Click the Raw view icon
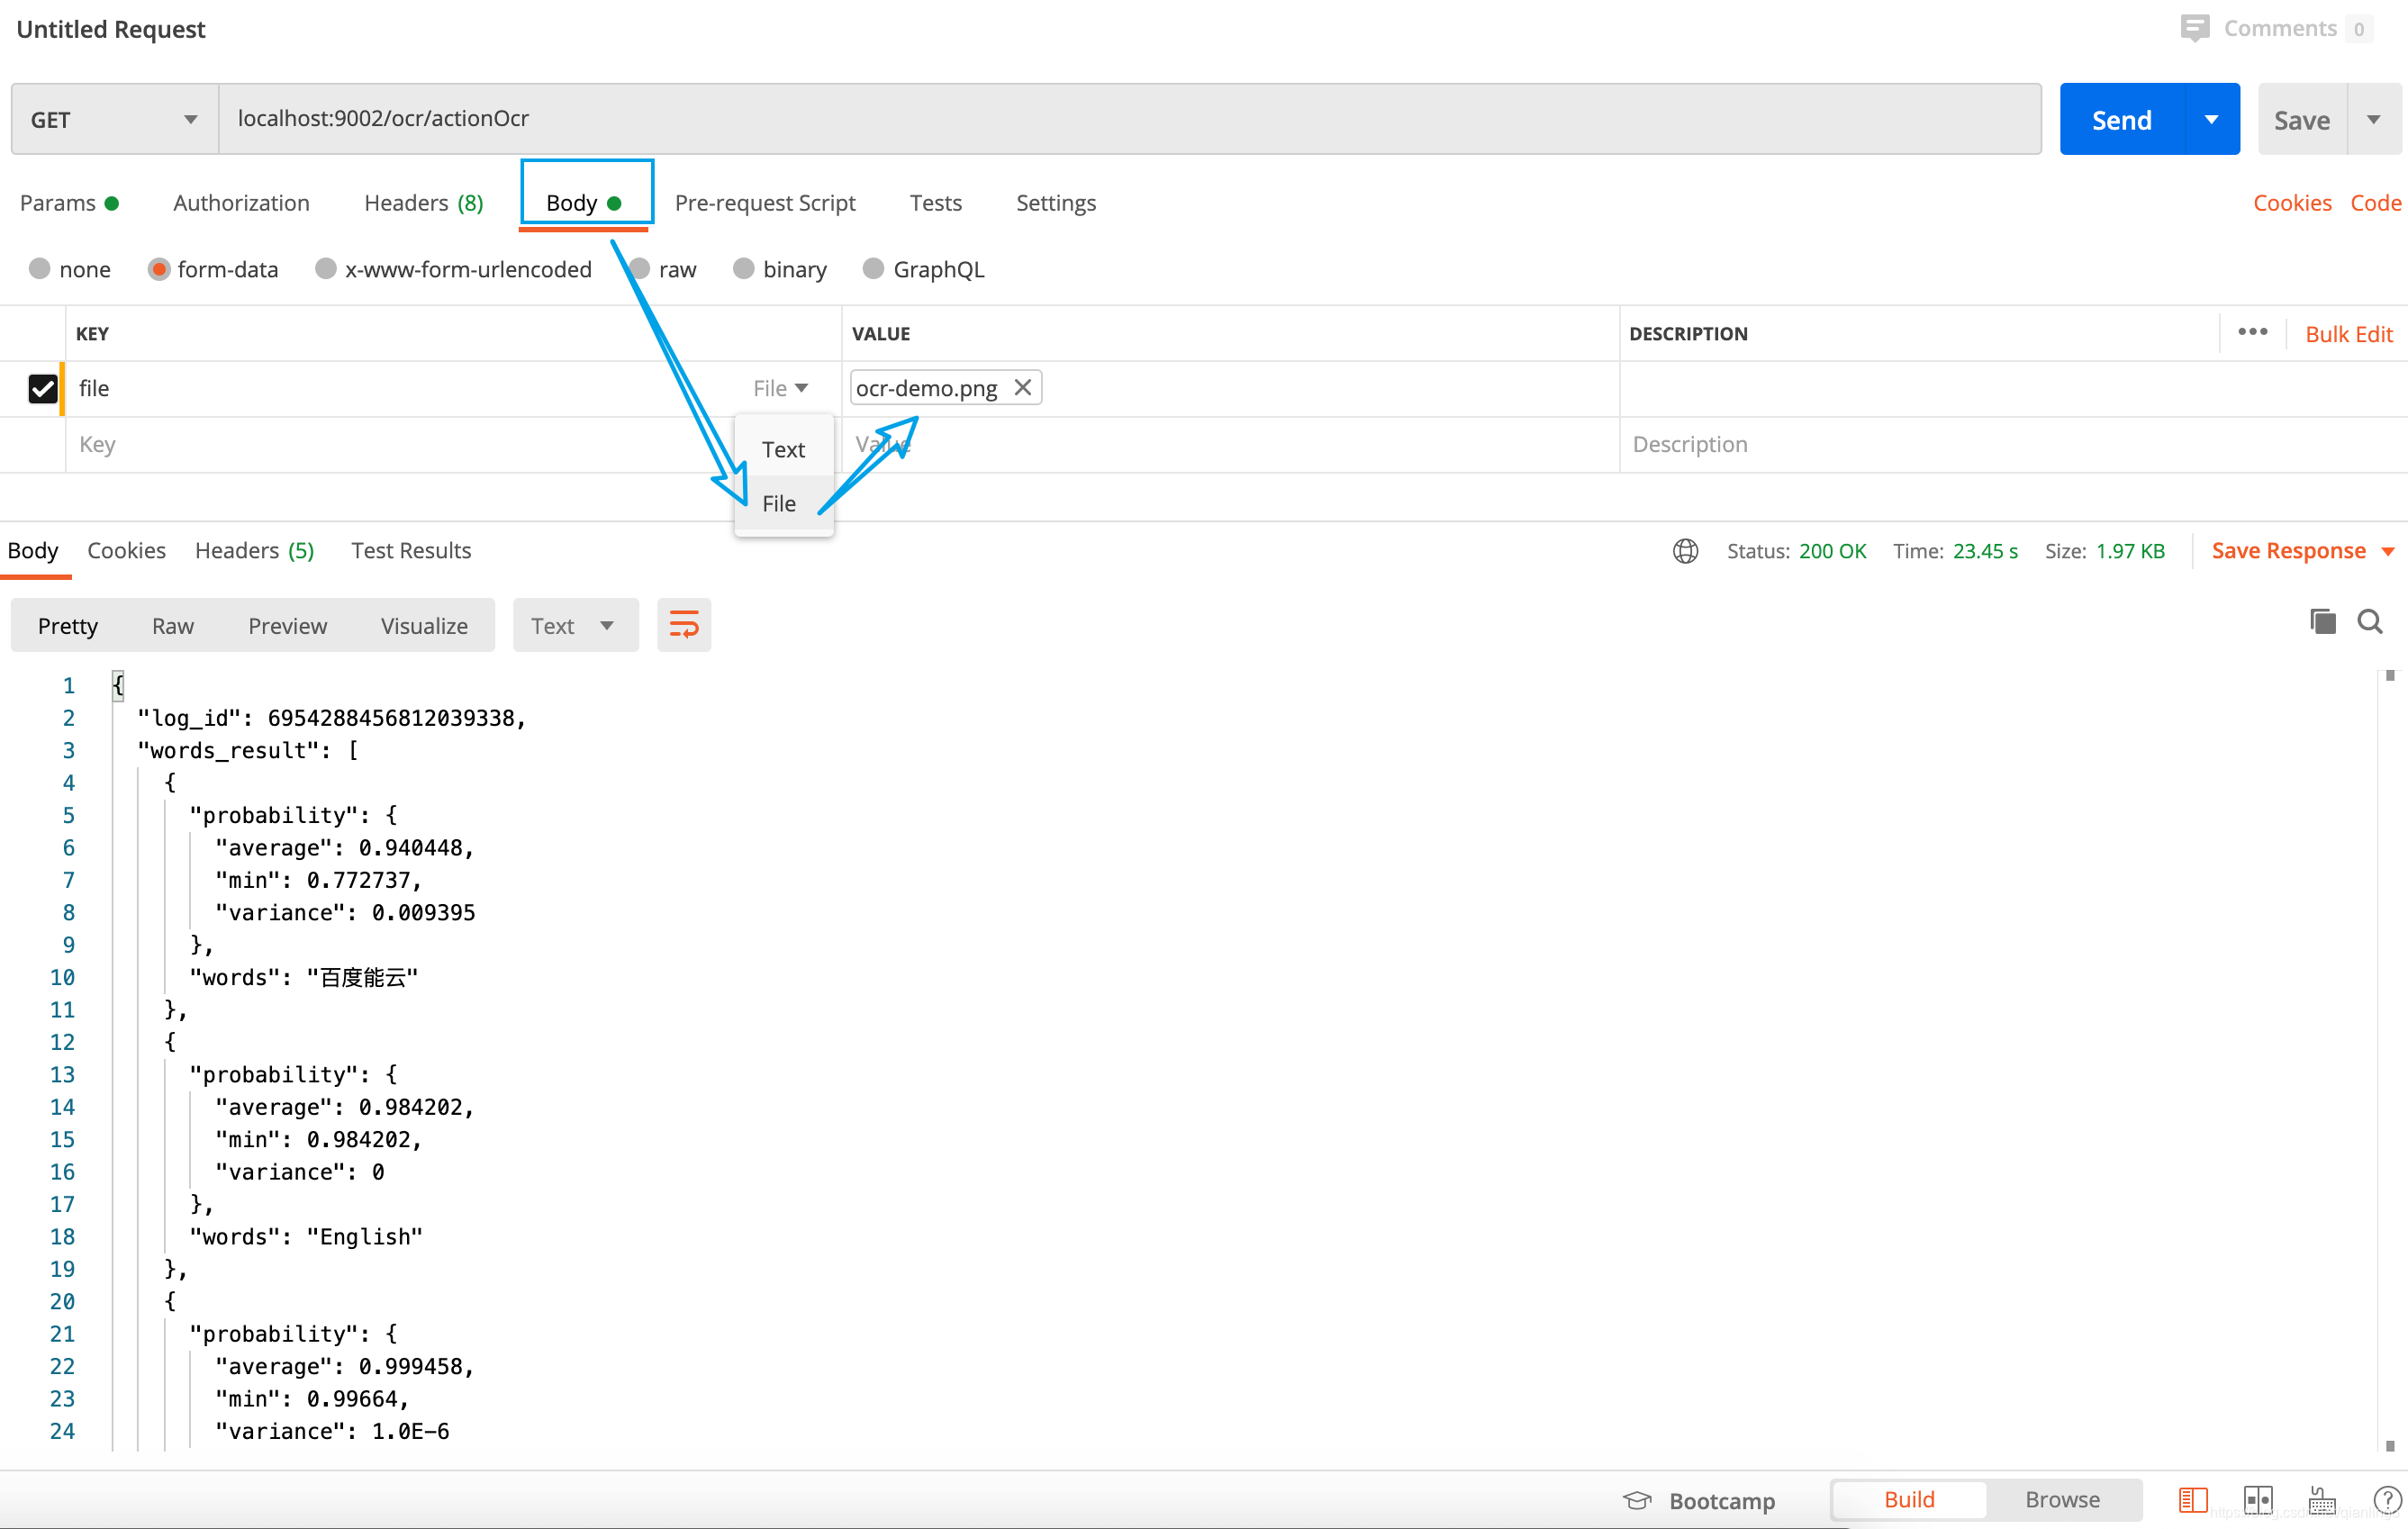Viewport: 2408px width, 1529px height. pyautogui.click(x=172, y=625)
